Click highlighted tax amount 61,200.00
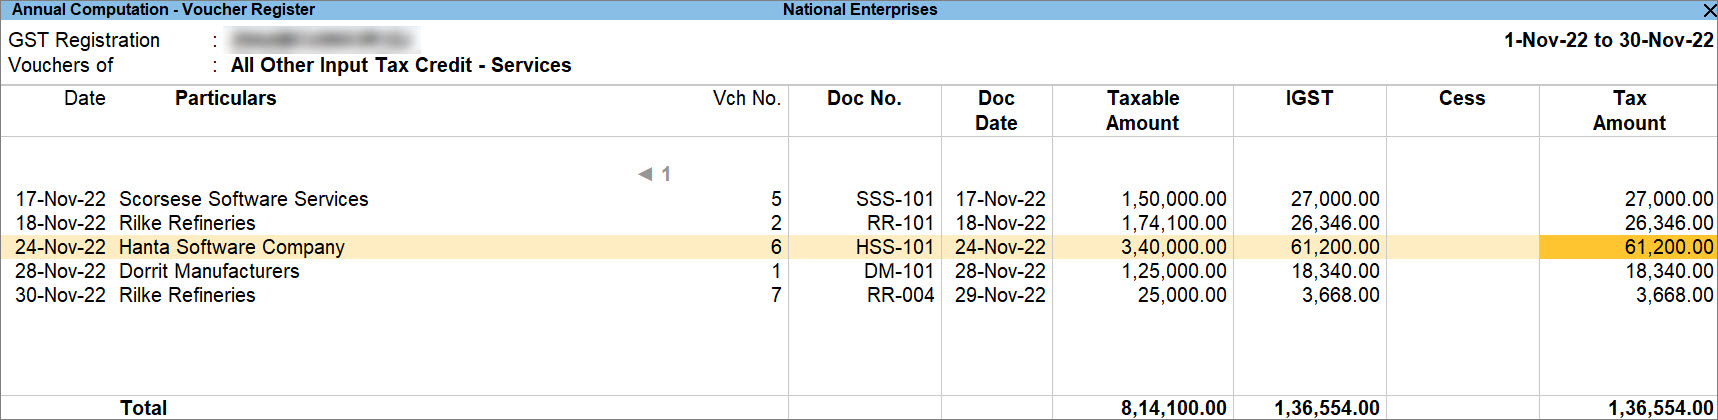1718x420 pixels. click(1628, 247)
